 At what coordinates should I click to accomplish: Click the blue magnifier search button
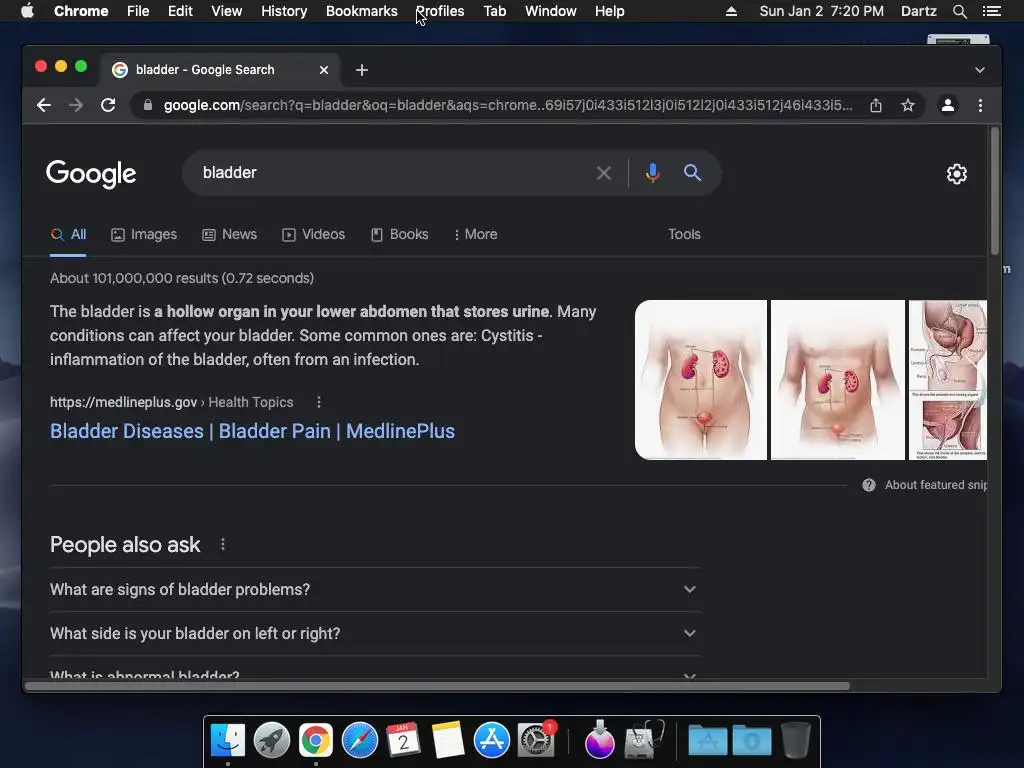pyautogui.click(x=692, y=172)
